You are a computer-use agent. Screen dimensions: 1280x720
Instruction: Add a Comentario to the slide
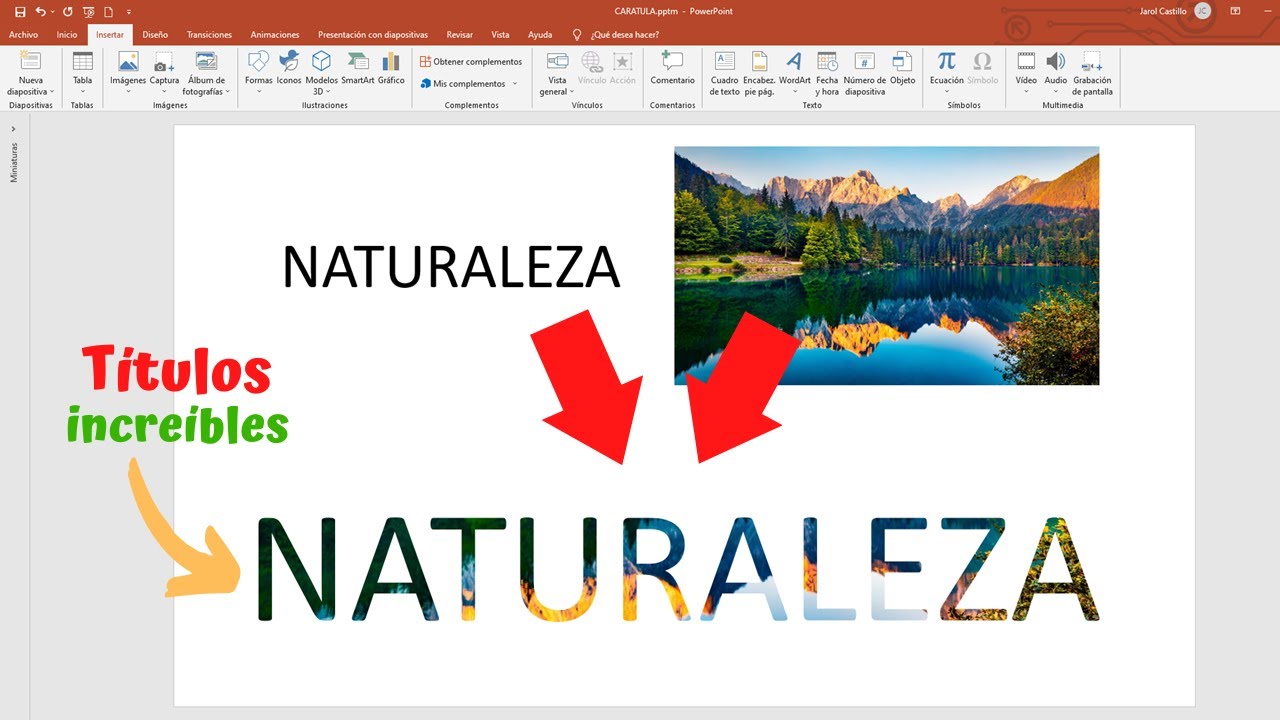[672, 68]
